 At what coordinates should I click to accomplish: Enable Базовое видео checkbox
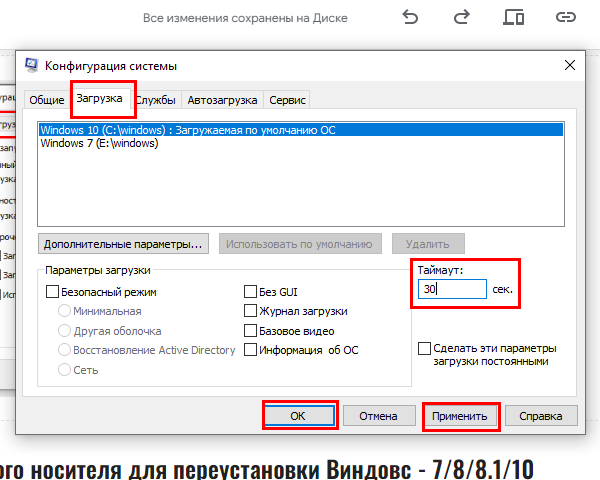tap(250, 330)
